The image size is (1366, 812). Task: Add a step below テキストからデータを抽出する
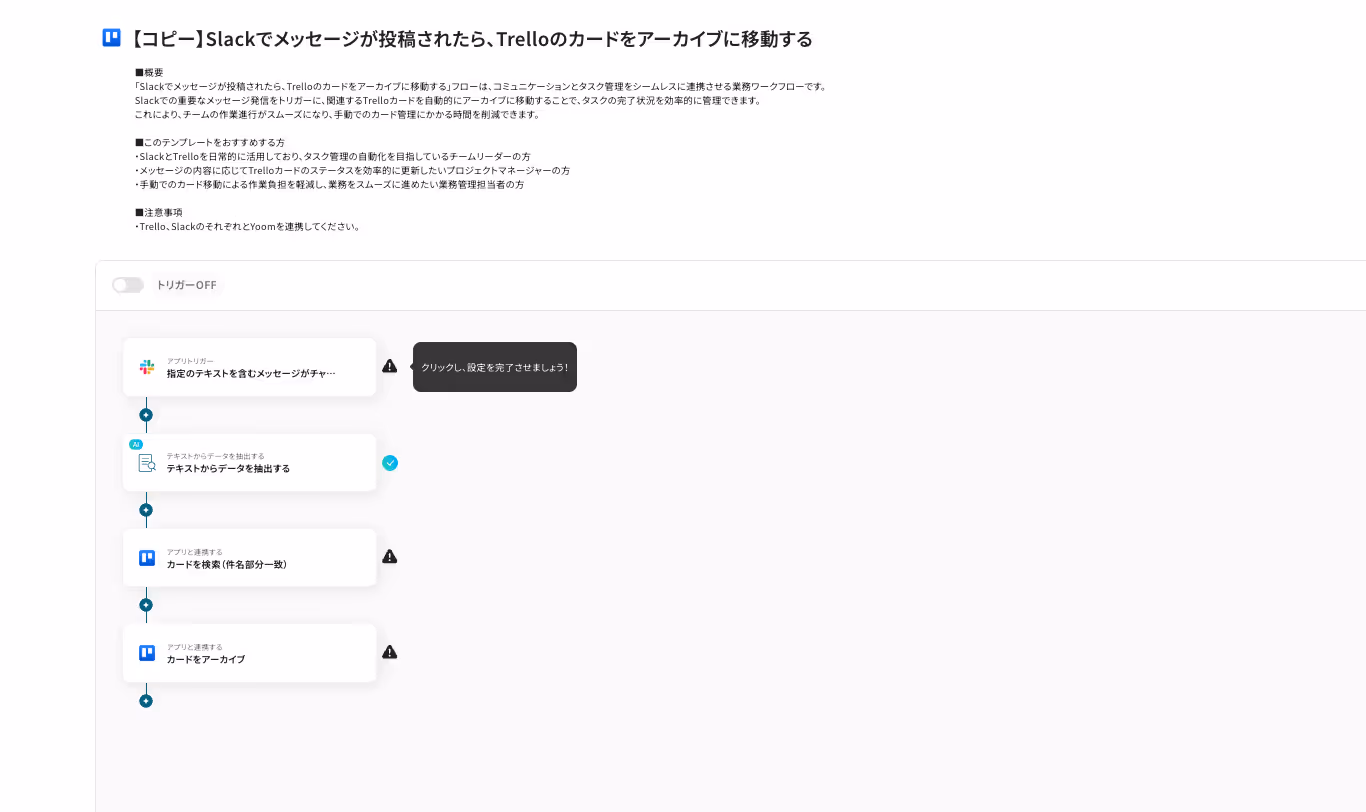(146, 510)
